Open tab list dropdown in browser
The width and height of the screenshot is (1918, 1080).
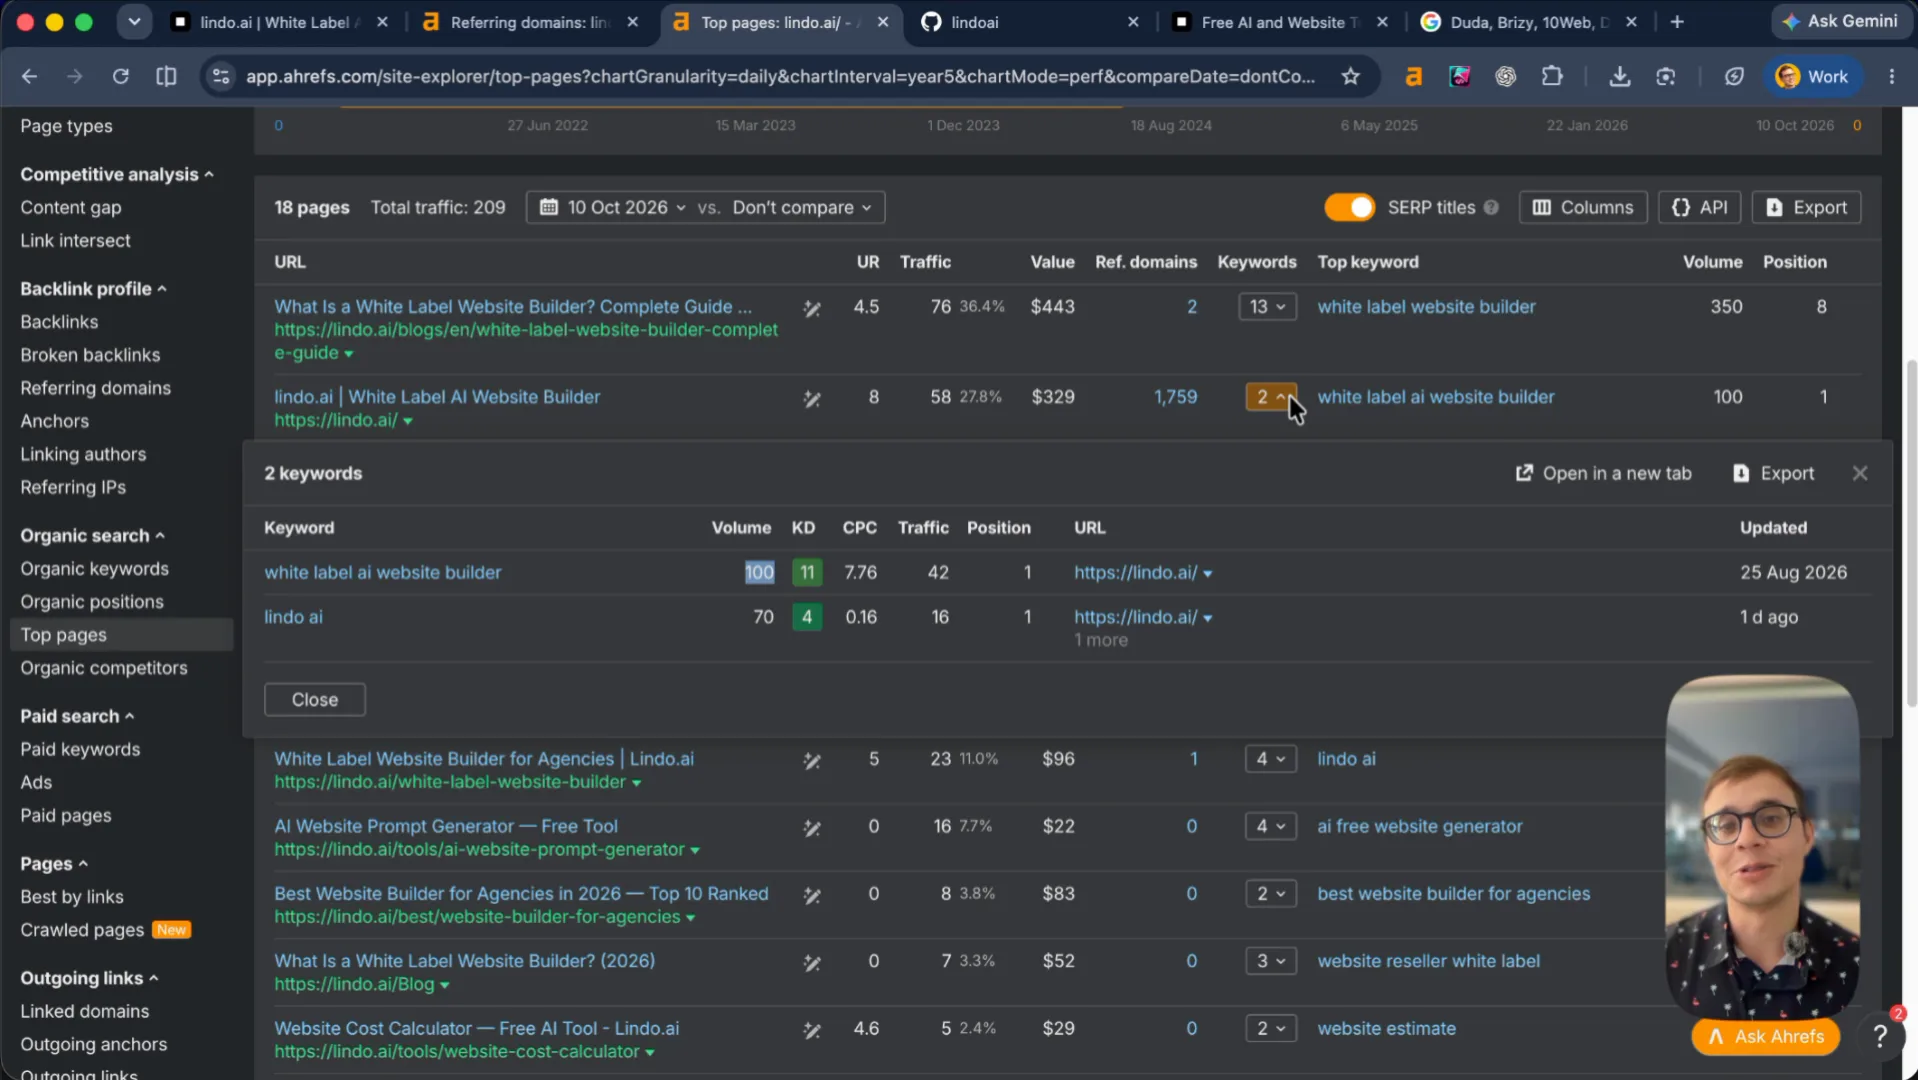[x=133, y=22]
